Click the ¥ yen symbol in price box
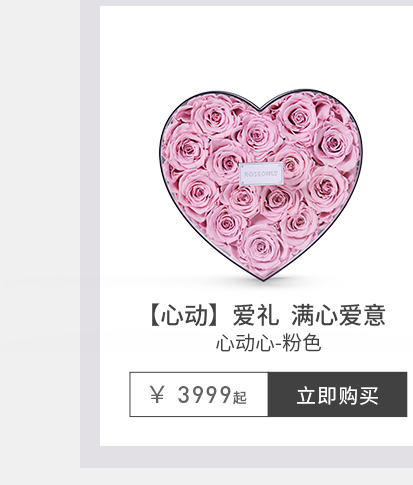This screenshot has width=413, height=485. (x=157, y=394)
